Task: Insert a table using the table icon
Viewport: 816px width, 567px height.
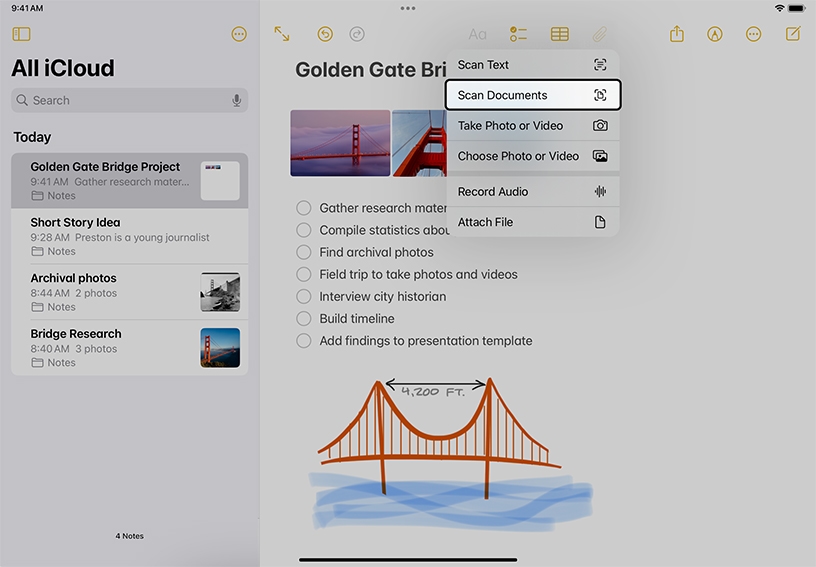Action: click(x=560, y=34)
